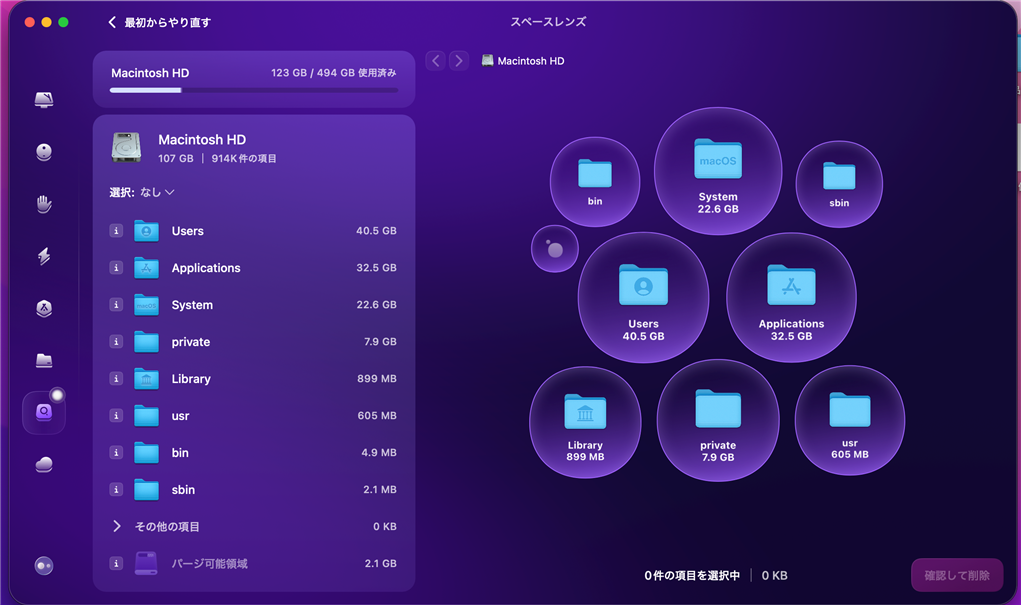Select the sbin folder bubble
Image resolution: width=1021 pixels, height=605 pixels.
839,184
